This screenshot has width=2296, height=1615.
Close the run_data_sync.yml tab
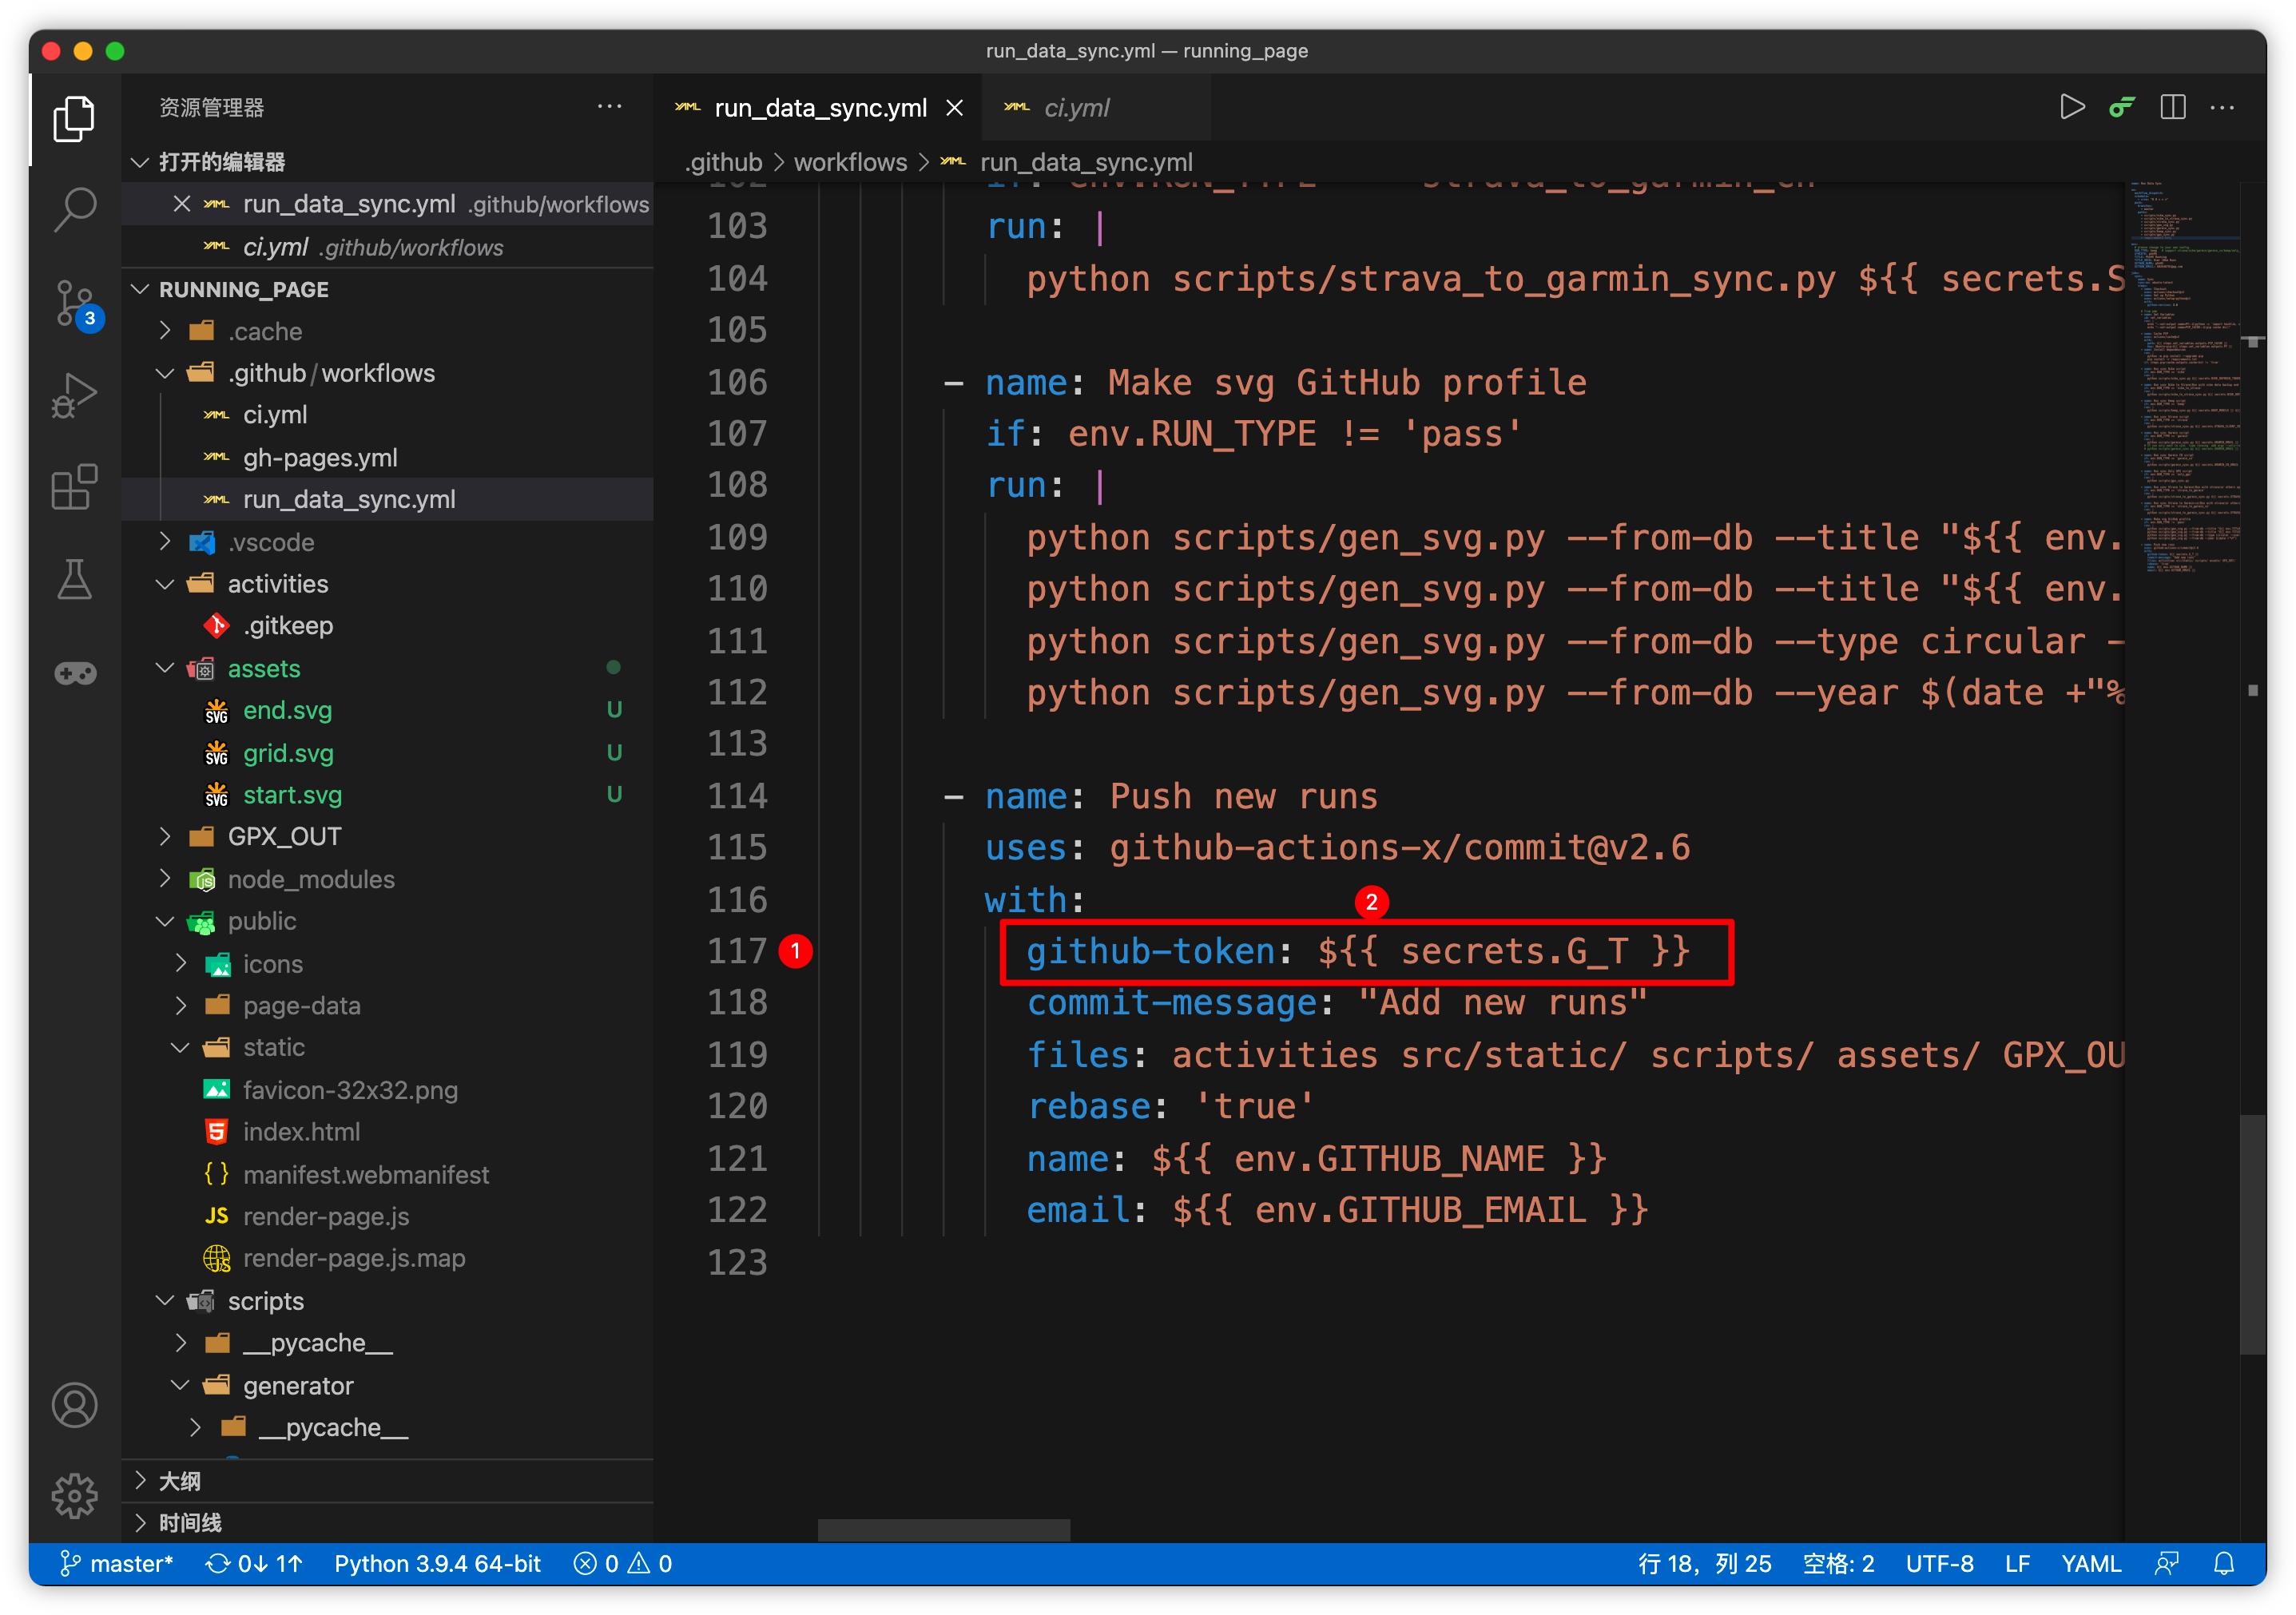pos(955,108)
